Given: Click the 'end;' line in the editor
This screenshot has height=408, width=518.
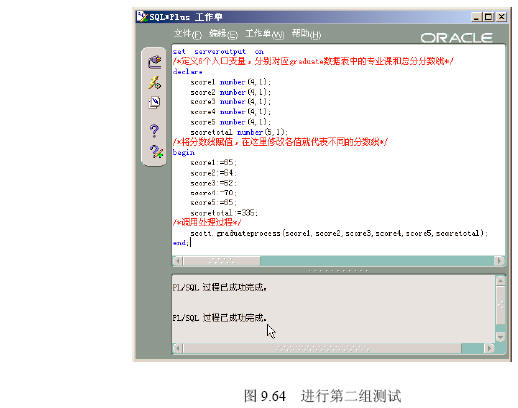Looking at the screenshot, I should click(181, 243).
